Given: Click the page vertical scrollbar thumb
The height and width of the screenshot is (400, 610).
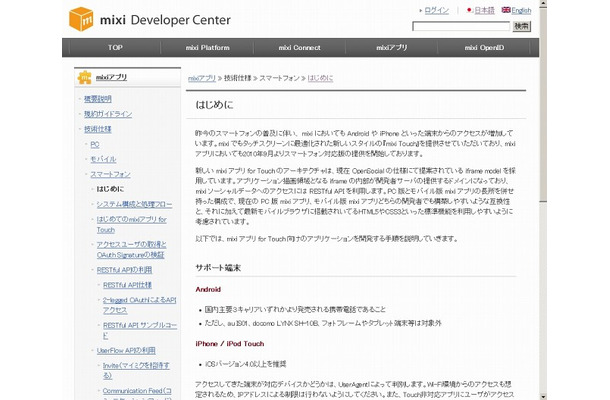Looking at the screenshot, I should click(543, 104).
